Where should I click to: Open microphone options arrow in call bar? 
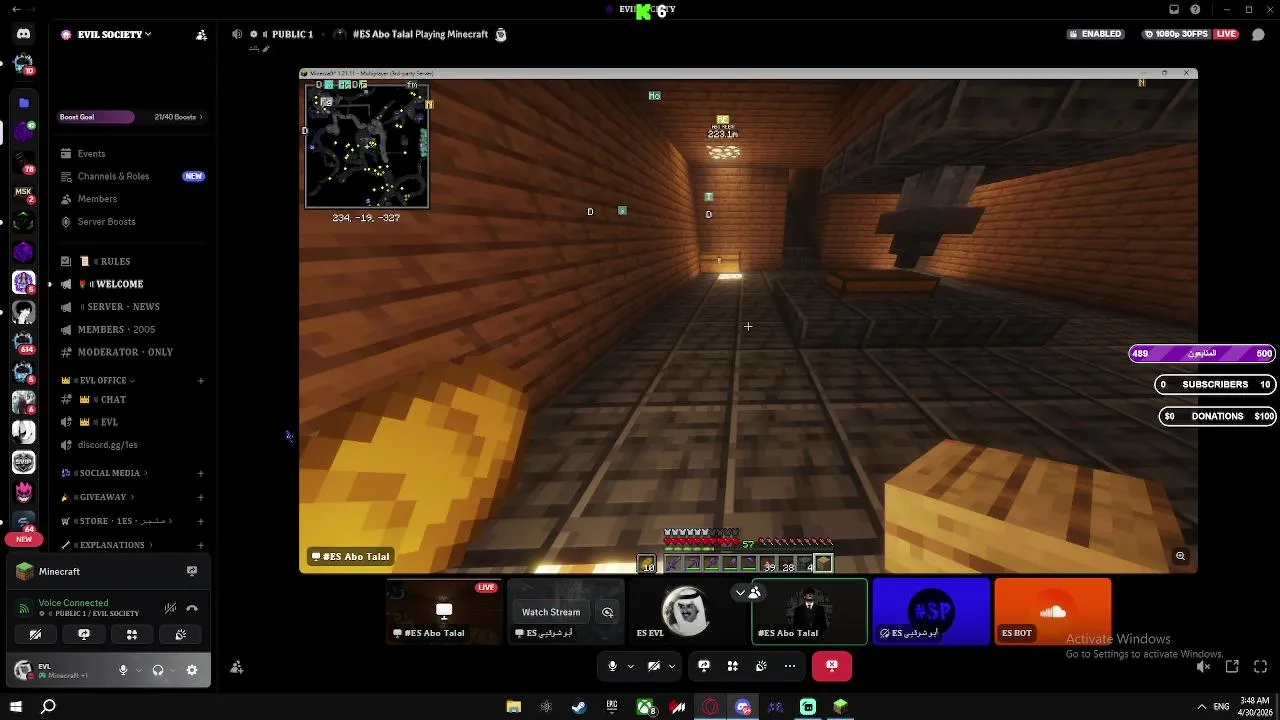click(630, 666)
